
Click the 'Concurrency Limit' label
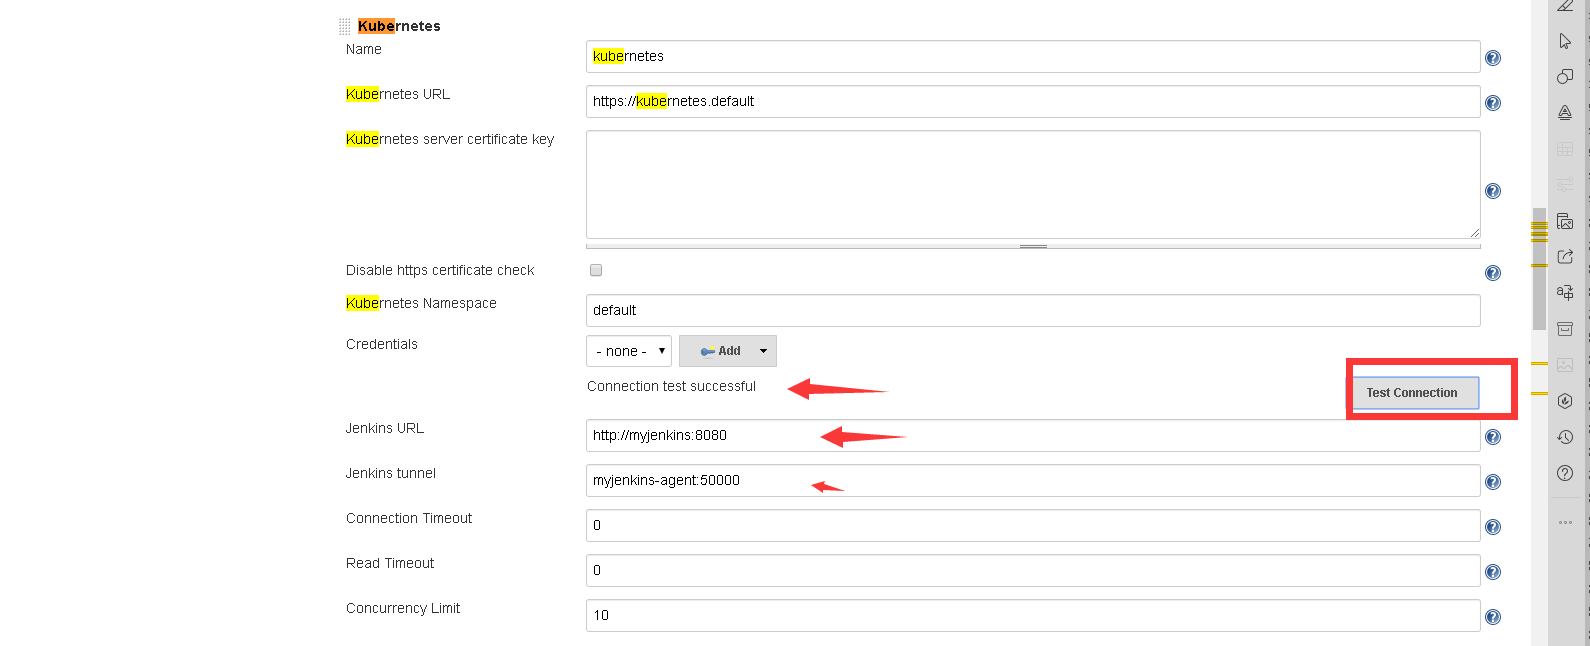click(403, 608)
